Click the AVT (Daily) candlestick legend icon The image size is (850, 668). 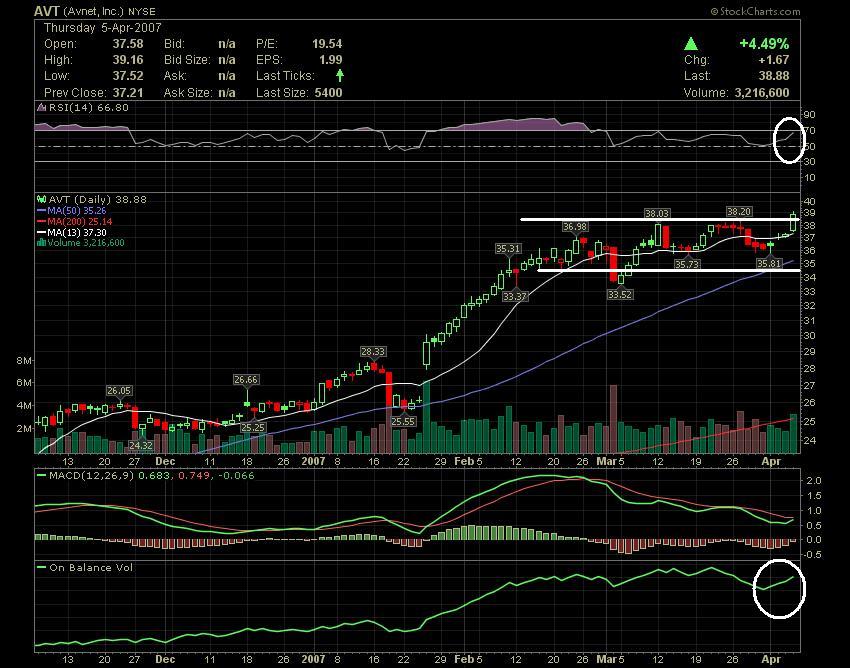(41, 199)
